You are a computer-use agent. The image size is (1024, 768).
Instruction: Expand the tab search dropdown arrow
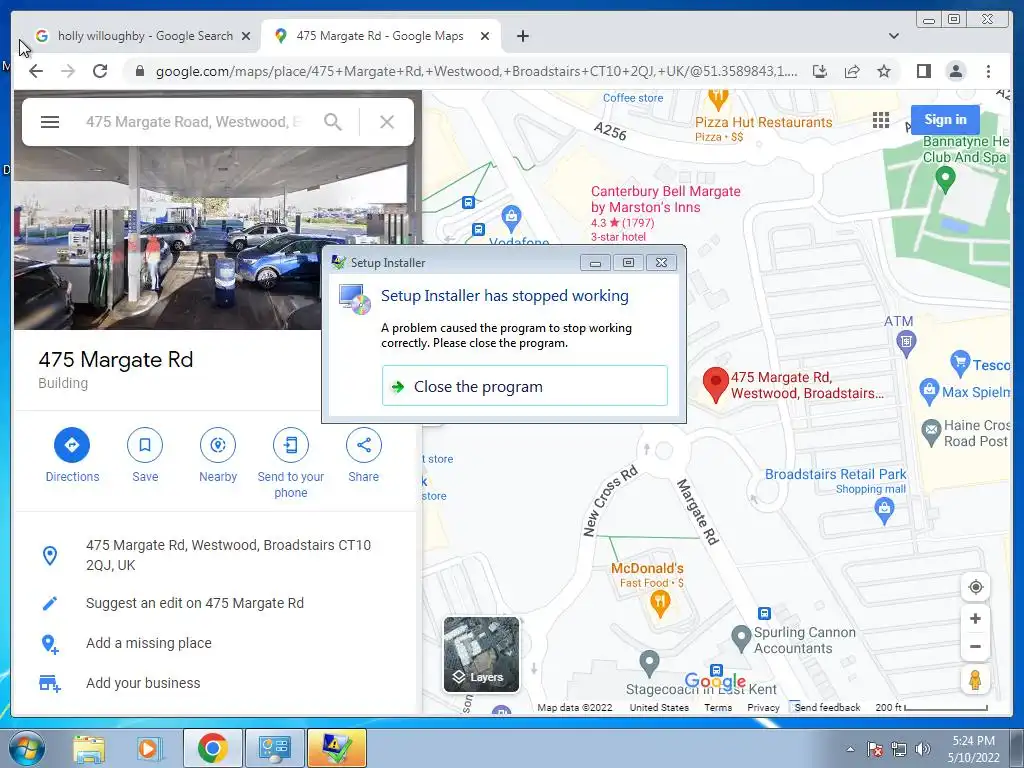[893, 36]
